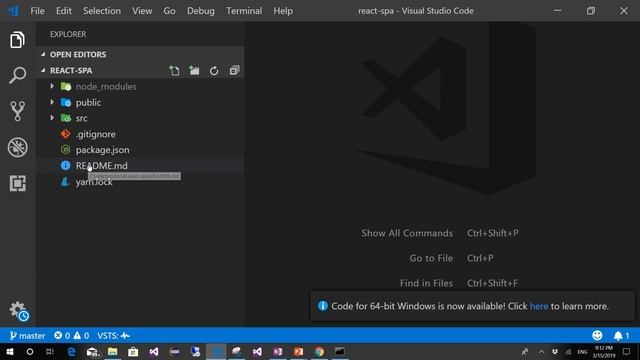Open the Source Control view

pyautogui.click(x=17, y=111)
